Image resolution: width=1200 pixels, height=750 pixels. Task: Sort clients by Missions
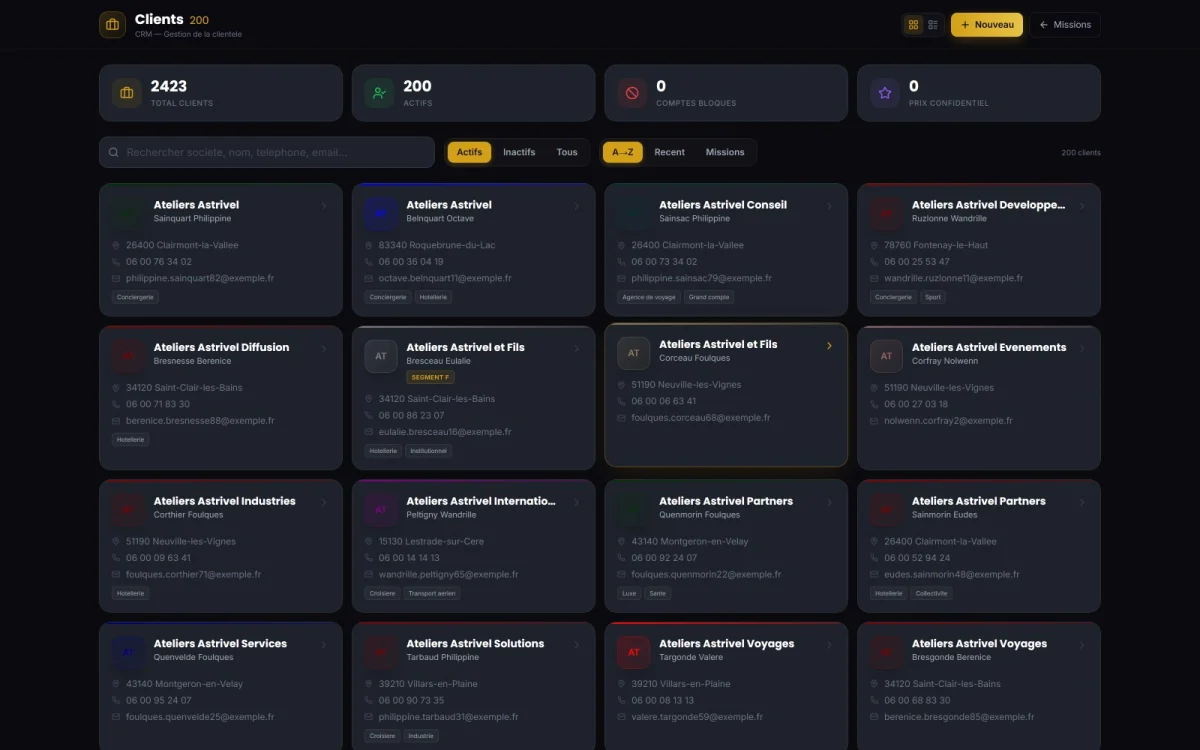(x=725, y=152)
